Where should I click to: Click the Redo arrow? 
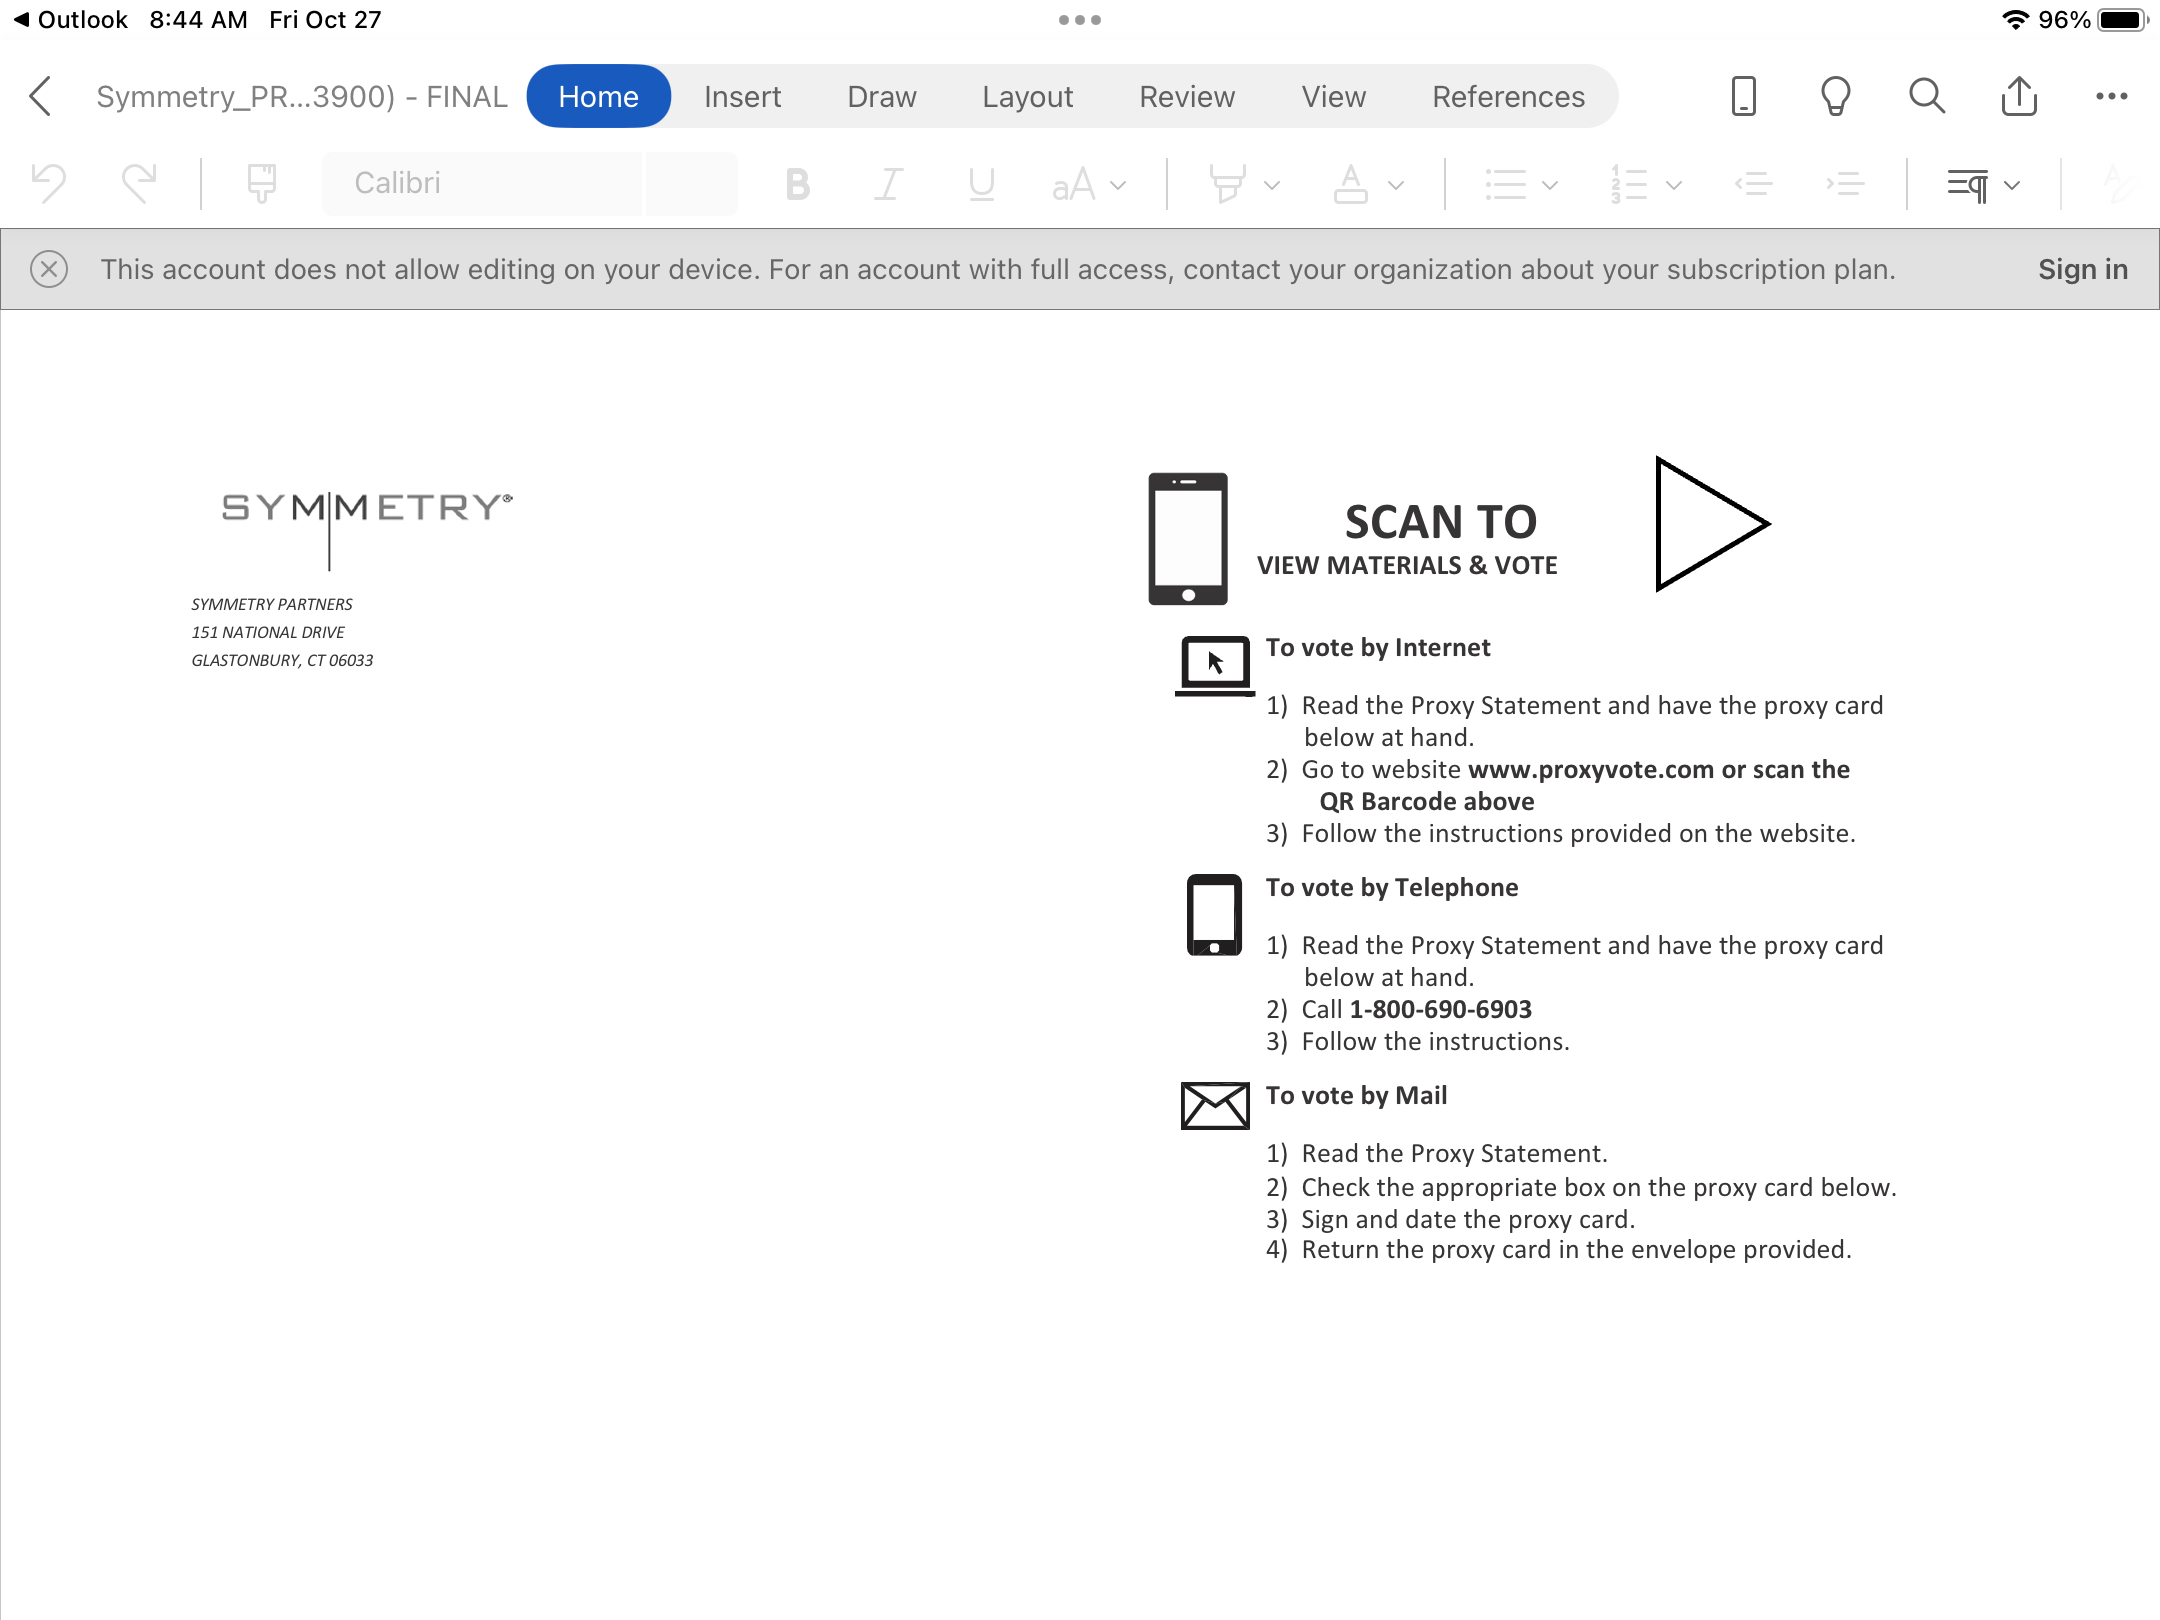click(139, 183)
